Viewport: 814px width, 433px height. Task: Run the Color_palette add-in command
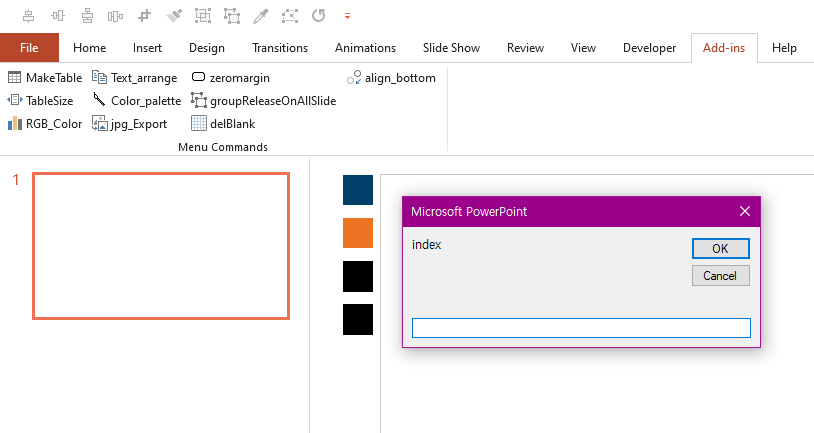137,101
